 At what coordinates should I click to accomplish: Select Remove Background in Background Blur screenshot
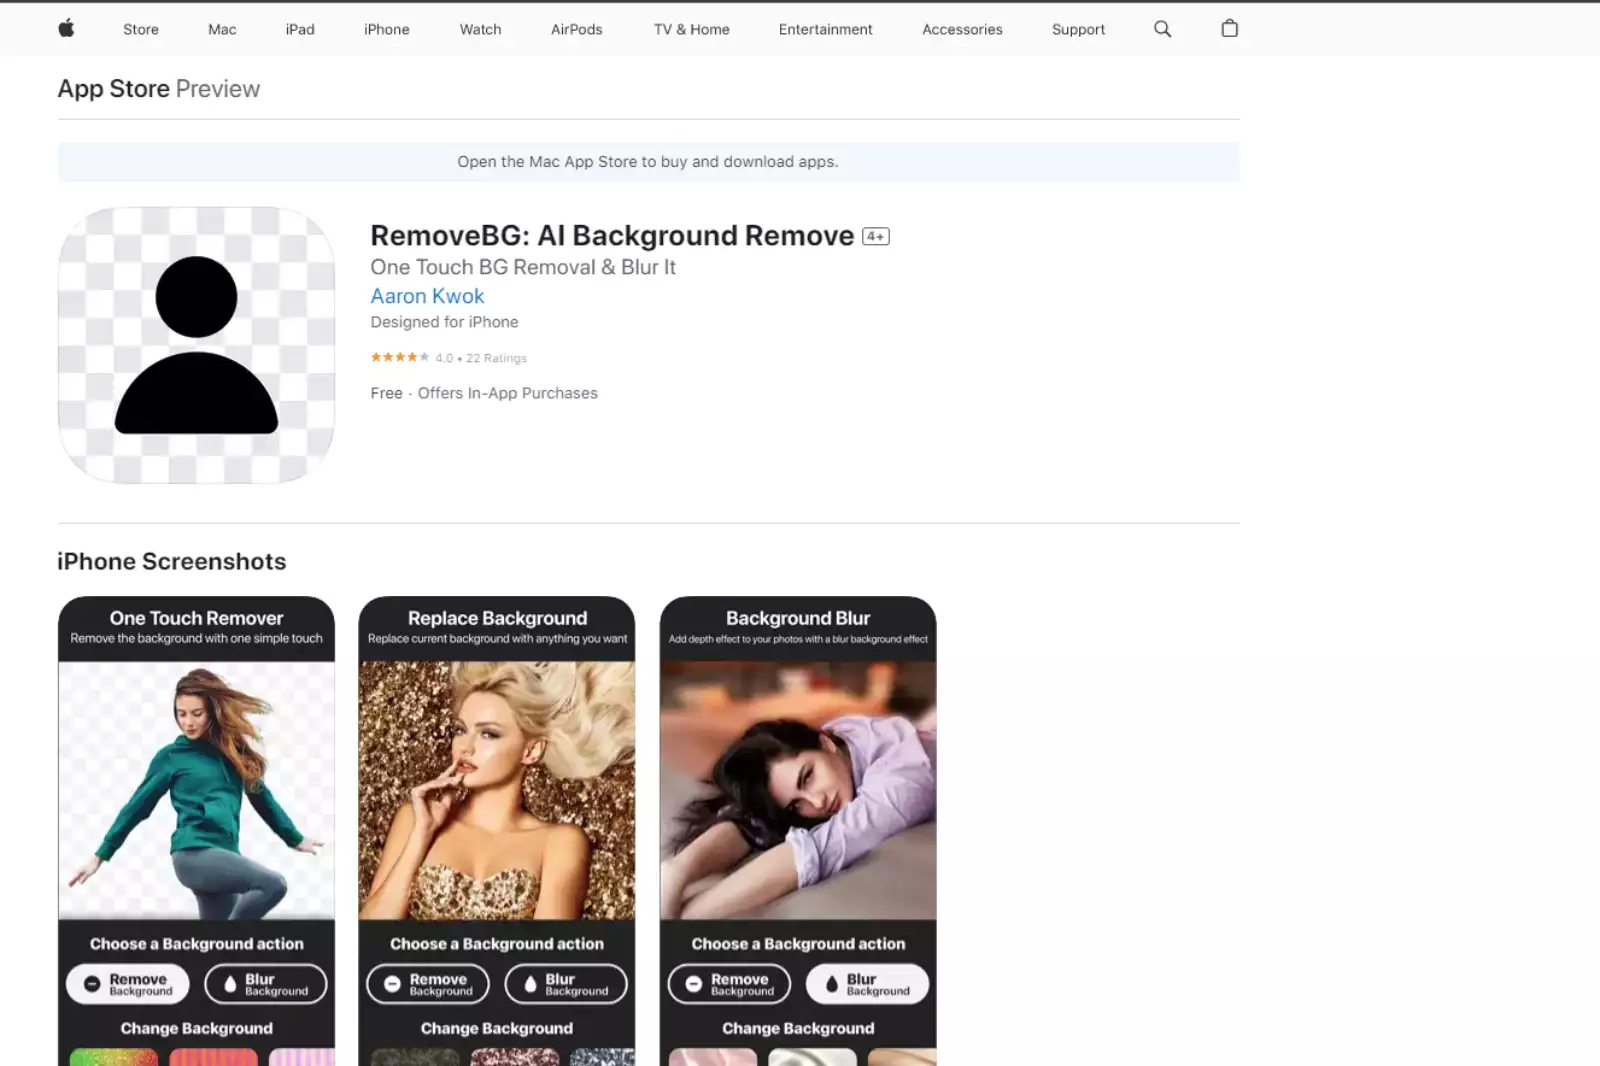(x=729, y=983)
